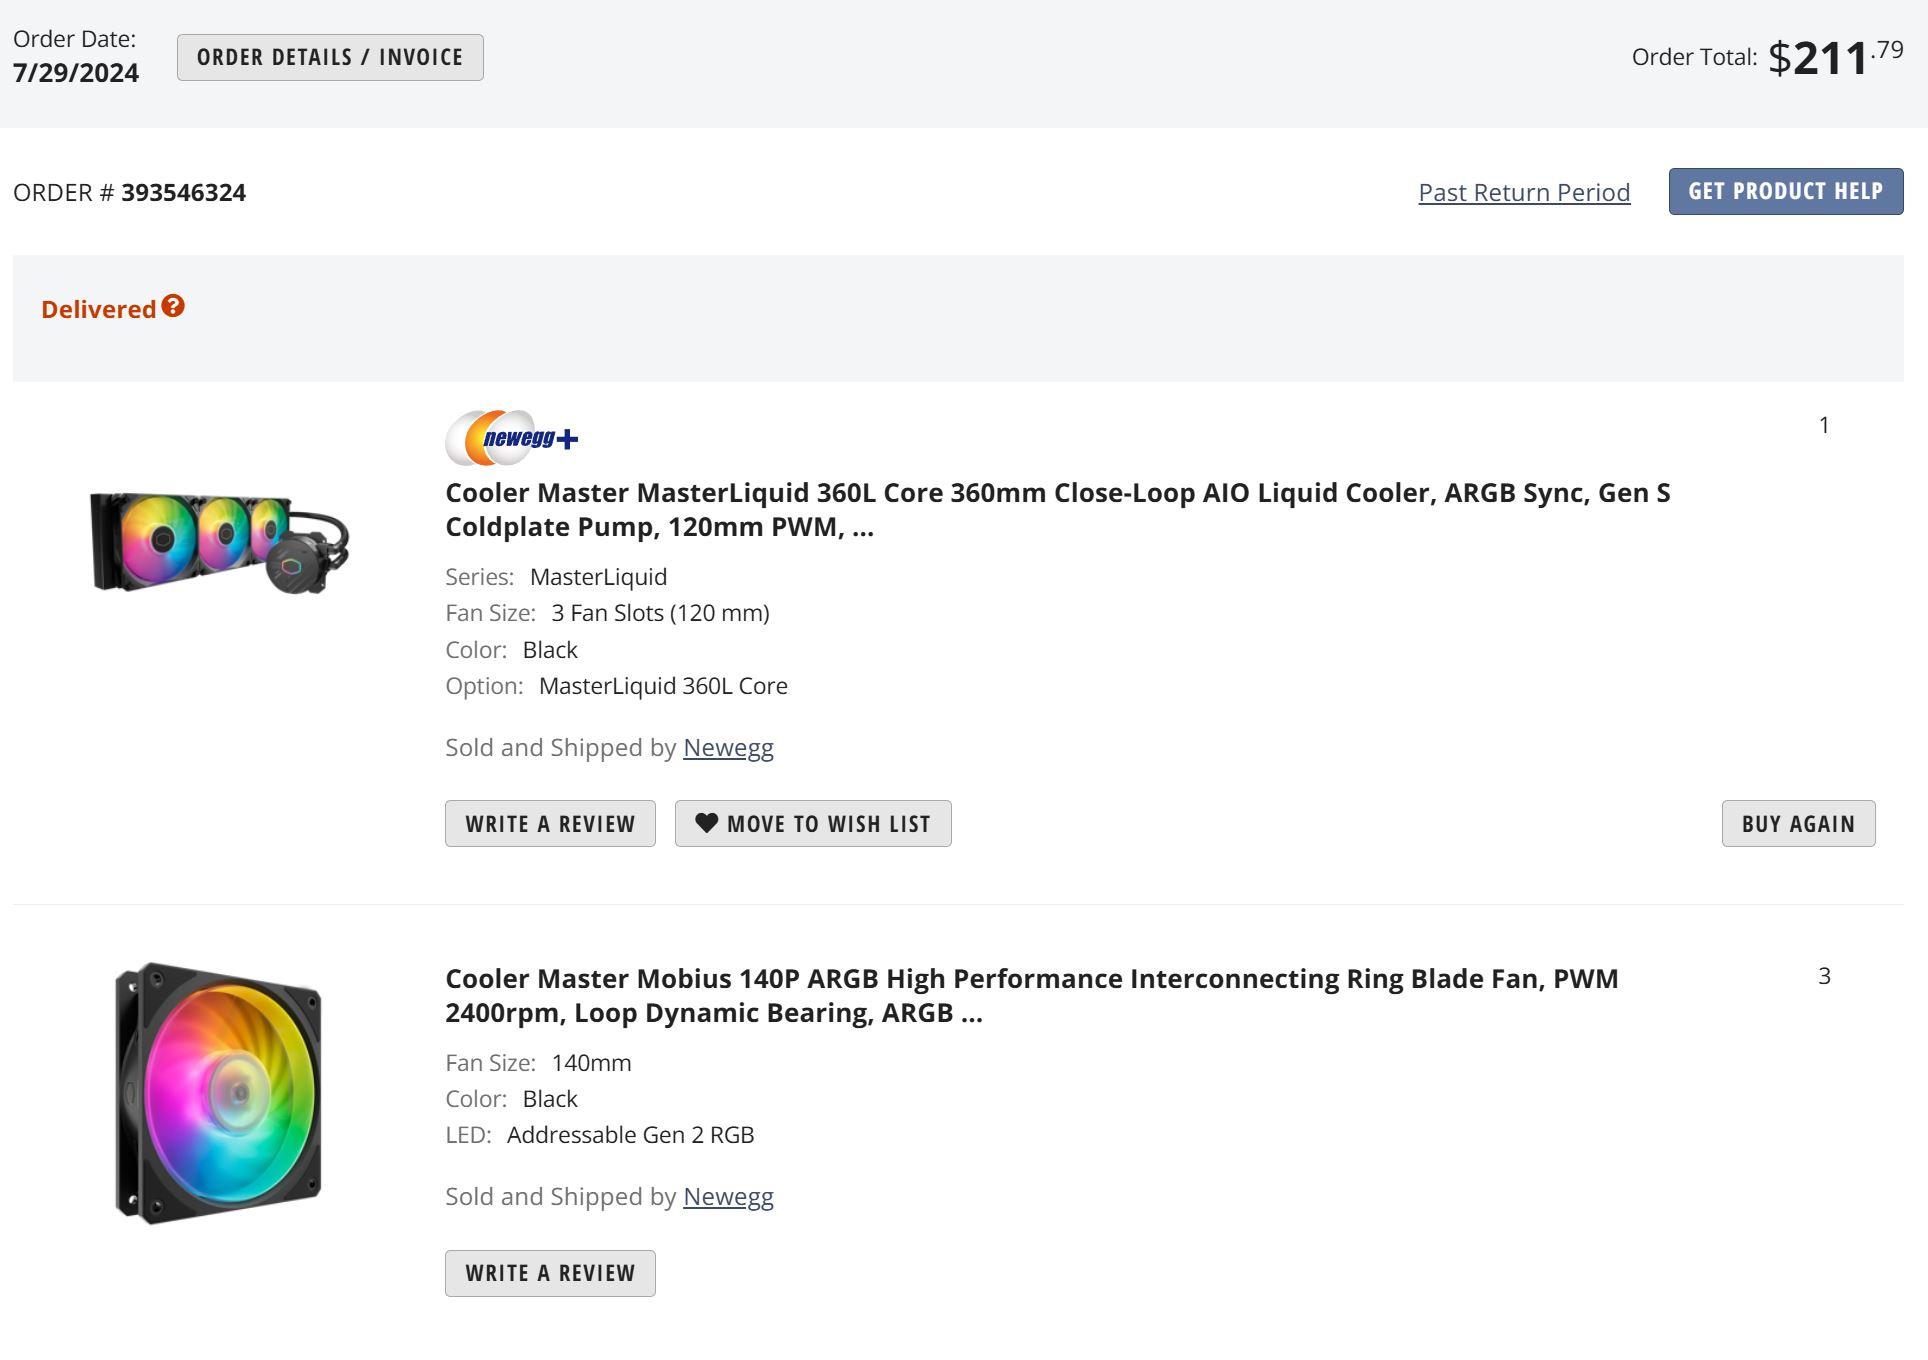This screenshot has width=1928, height=1360.
Task: Open the Cooler Master Mobius 140P product title
Action: [1031, 995]
